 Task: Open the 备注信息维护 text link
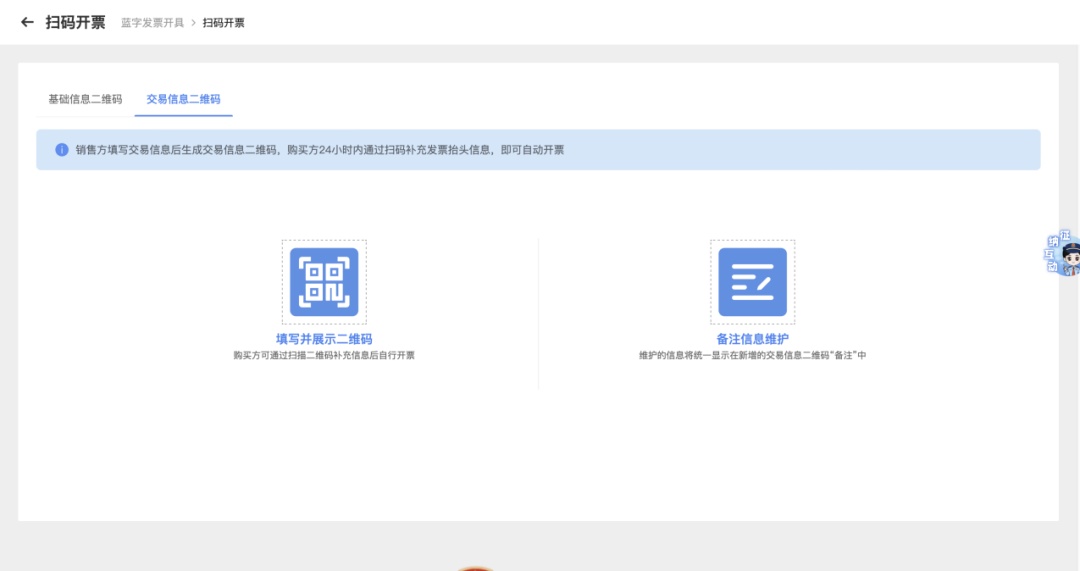click(752, 339)
